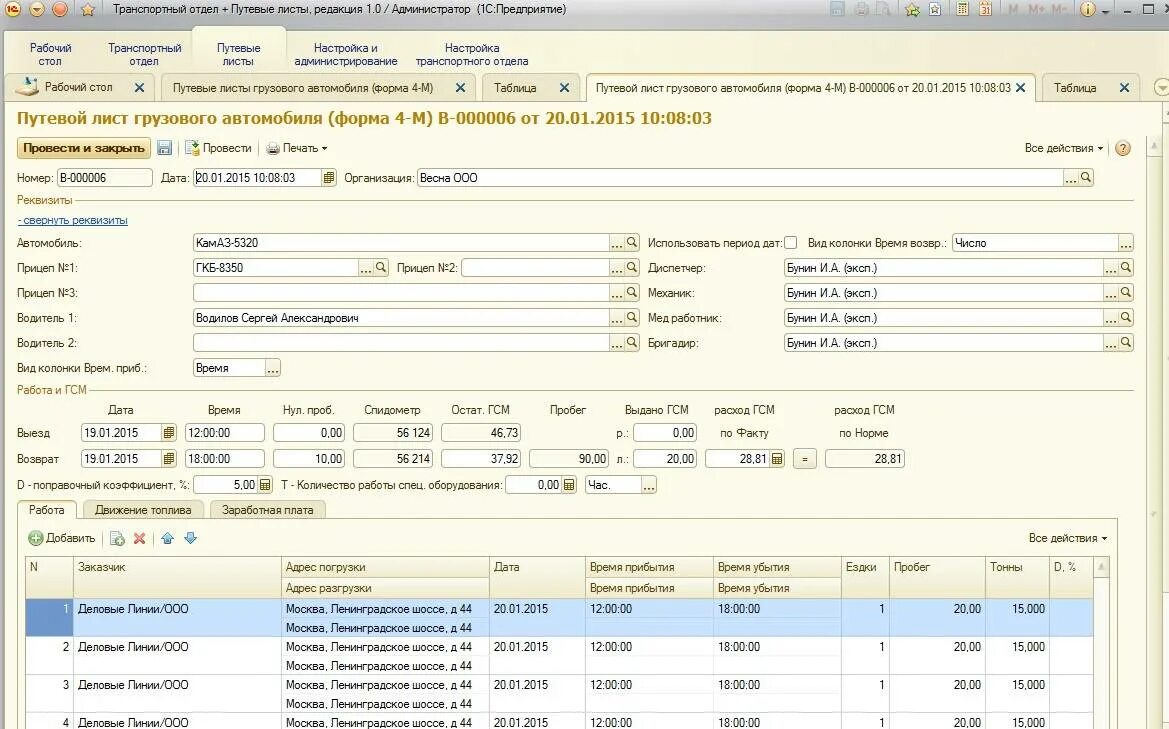Move row up with blue up arrow

click(x=168, y=538)
